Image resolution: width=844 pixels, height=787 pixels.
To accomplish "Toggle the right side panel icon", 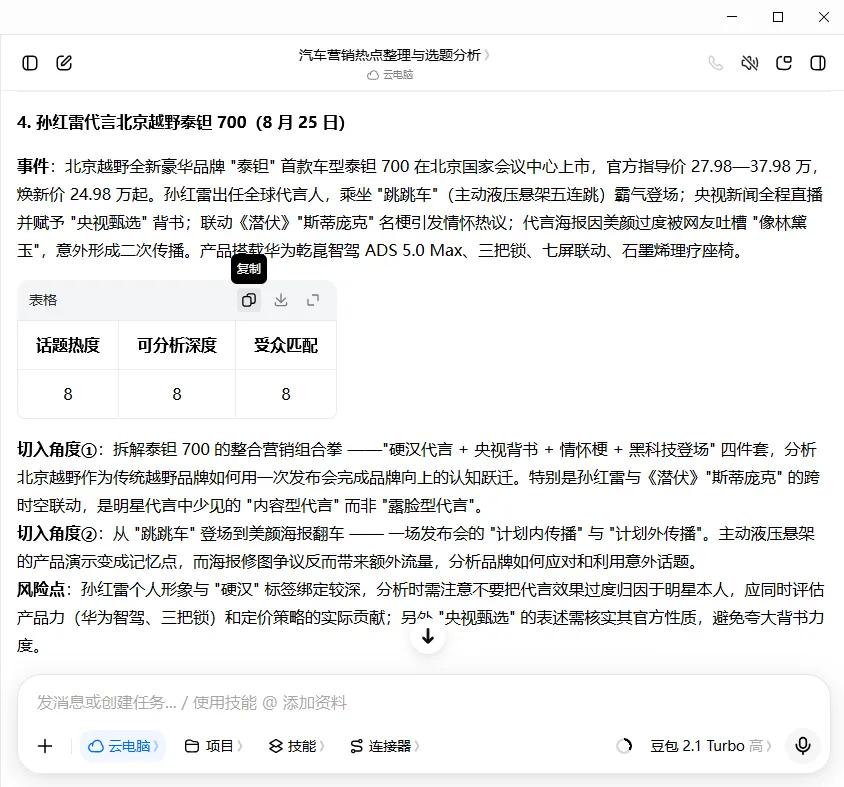I will (x=818, y=63).
